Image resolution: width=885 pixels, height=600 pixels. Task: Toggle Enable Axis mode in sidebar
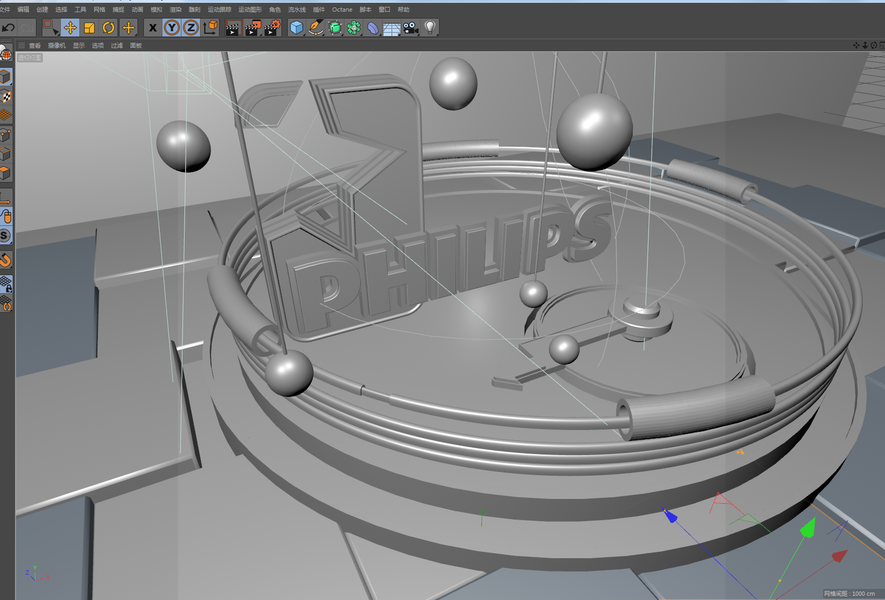click(x=6, y=198)
